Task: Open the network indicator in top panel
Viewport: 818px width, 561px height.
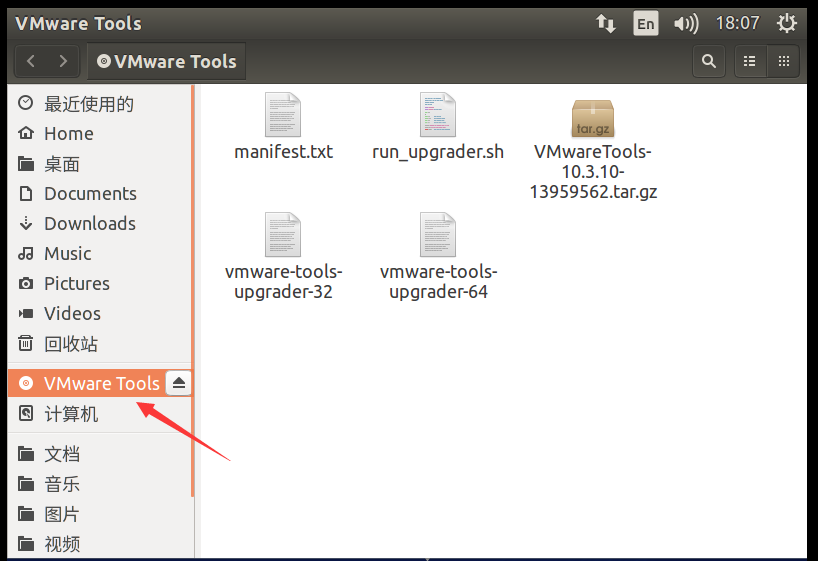Action: click(x=606, y=23)
